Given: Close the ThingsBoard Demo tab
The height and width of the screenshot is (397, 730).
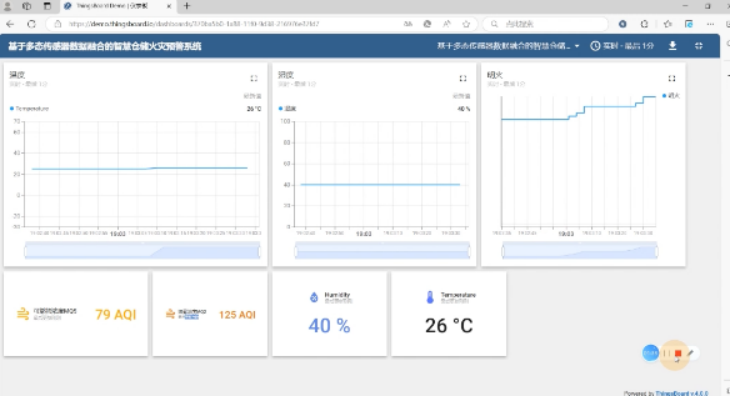Looking at the screenshot, I should coord(169,6).
